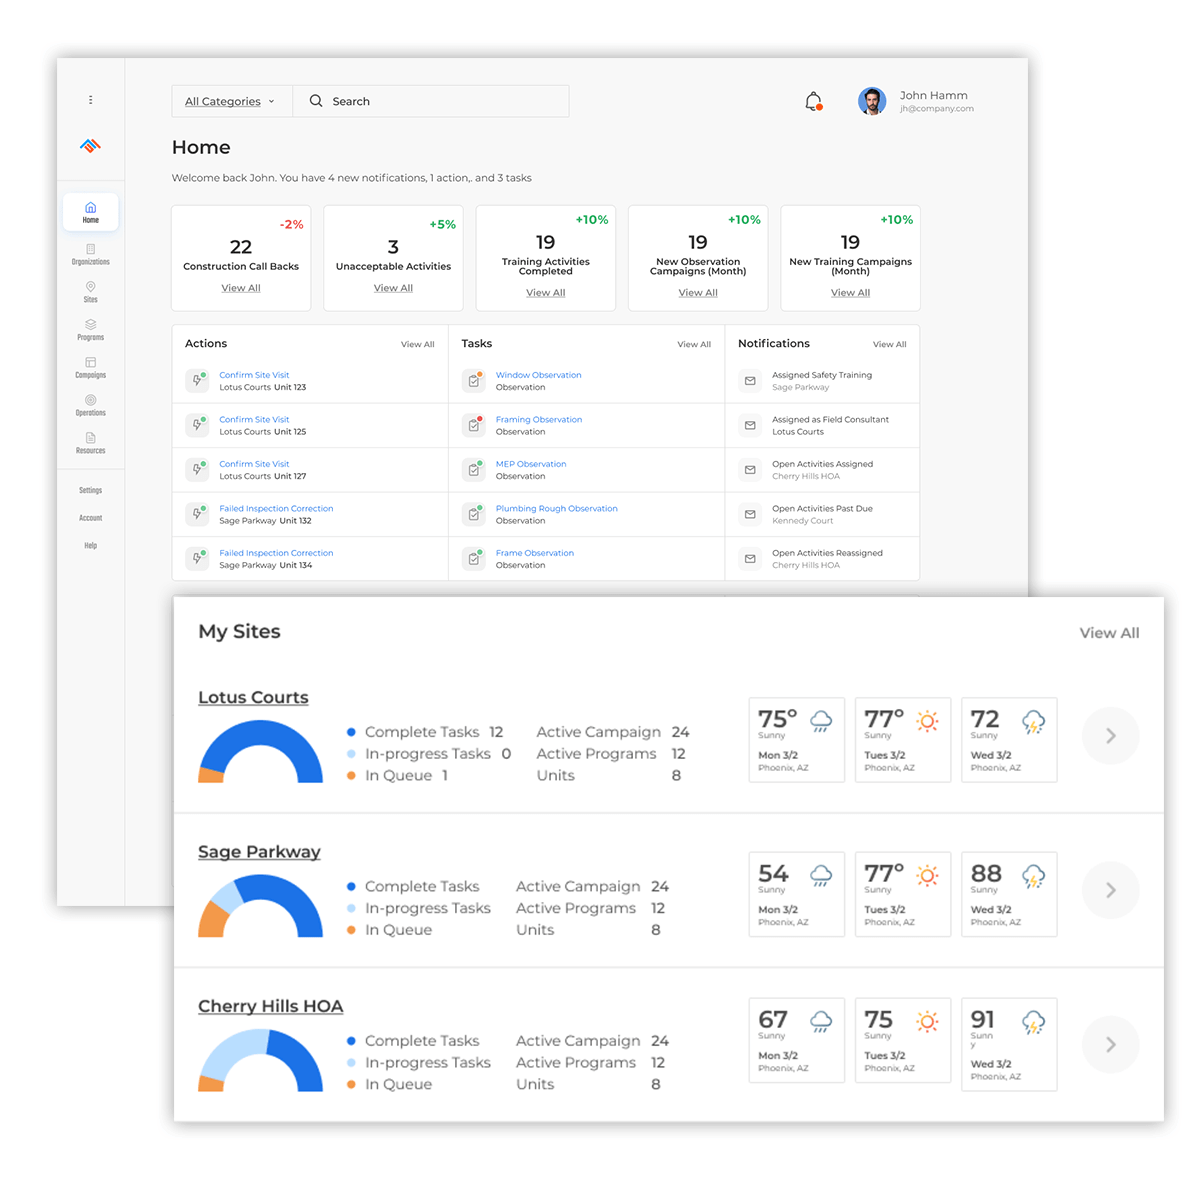Open Confirm Site Visit for Unit 123
Image resolution: width=1200 pixels, height=1200 pixels.
pyautogui.click(x=254, y=375)
